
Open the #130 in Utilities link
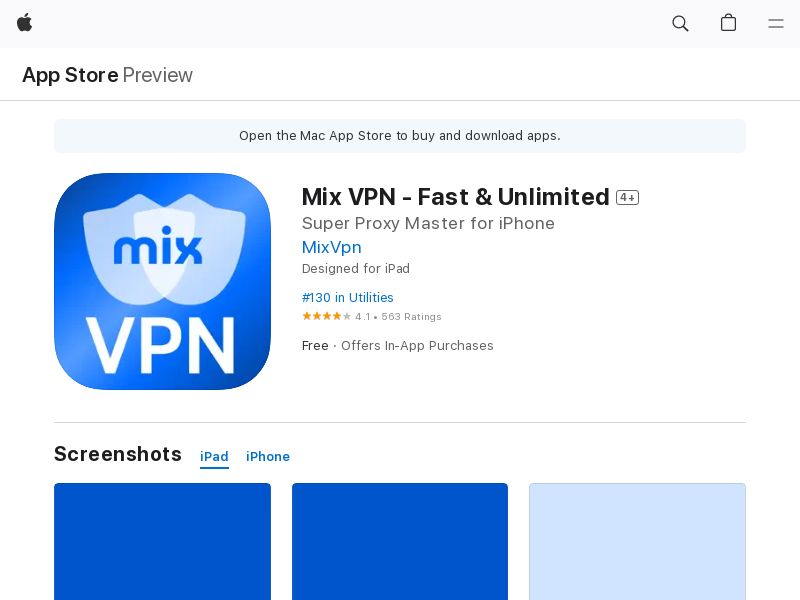(x=347, y=297)
